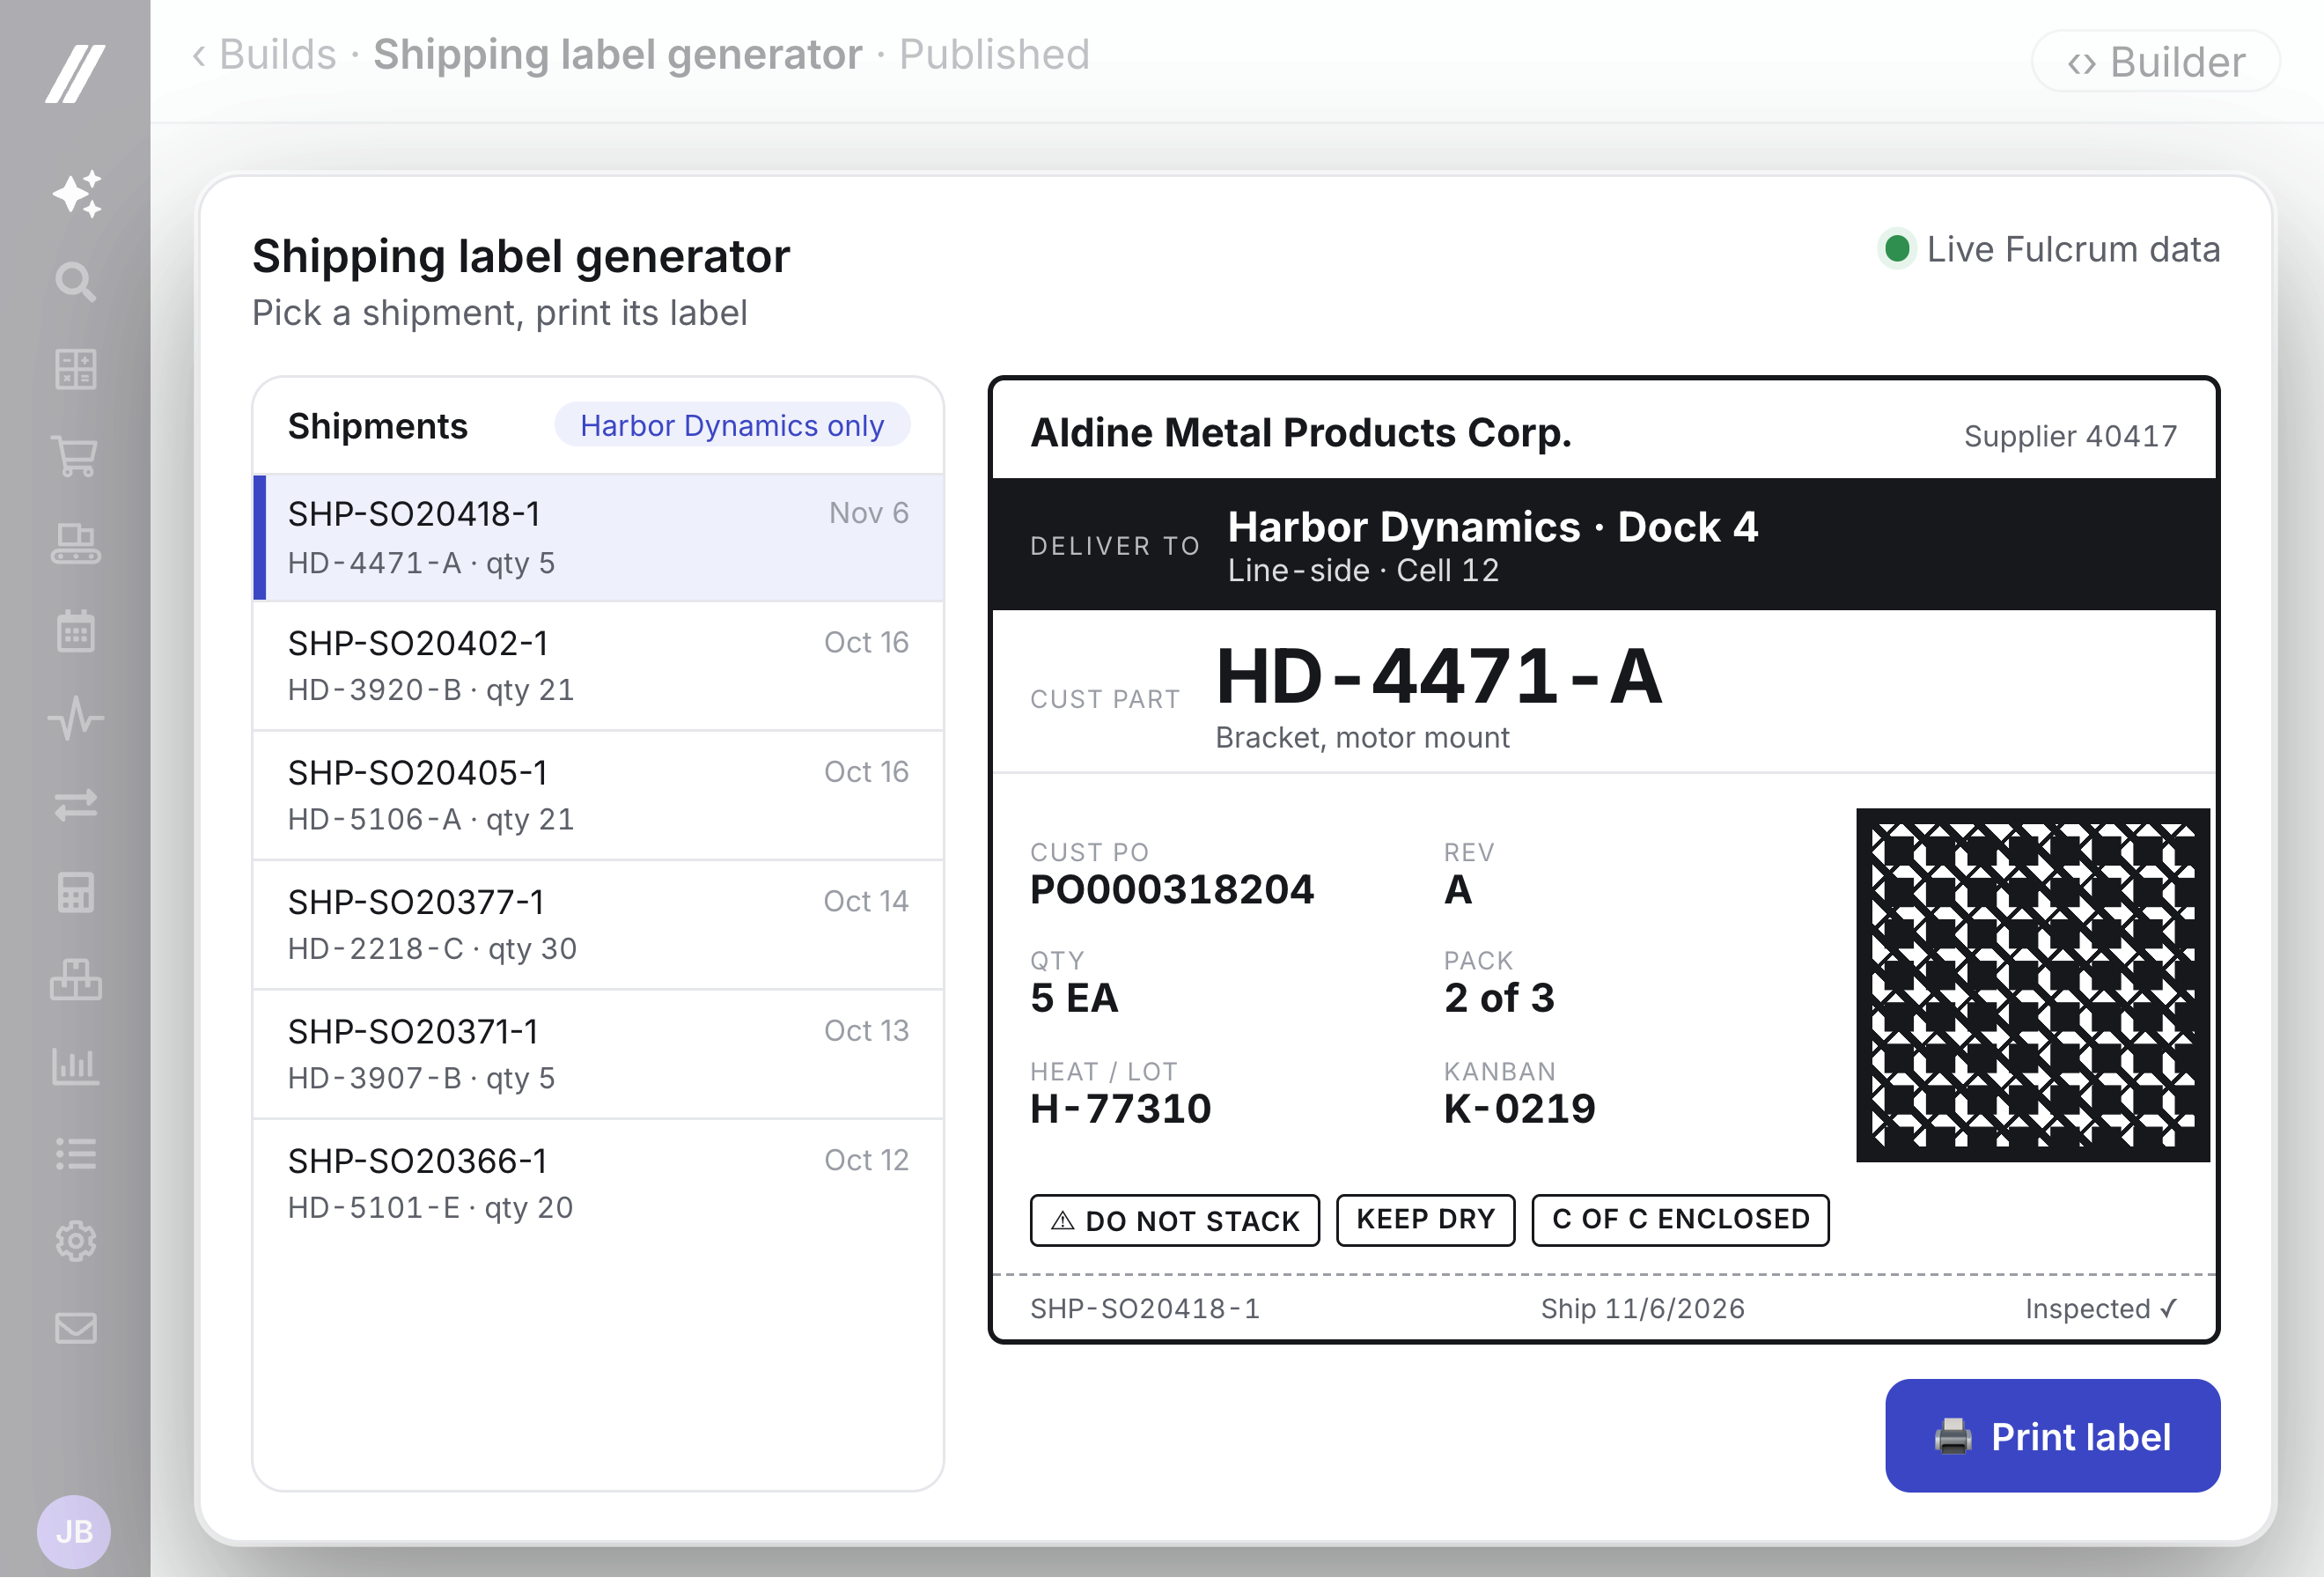Open the conveyor production icon in sidebar
Viewport: 2324px width, 1585px height.
pyautogui.click(x=76, y=545)
